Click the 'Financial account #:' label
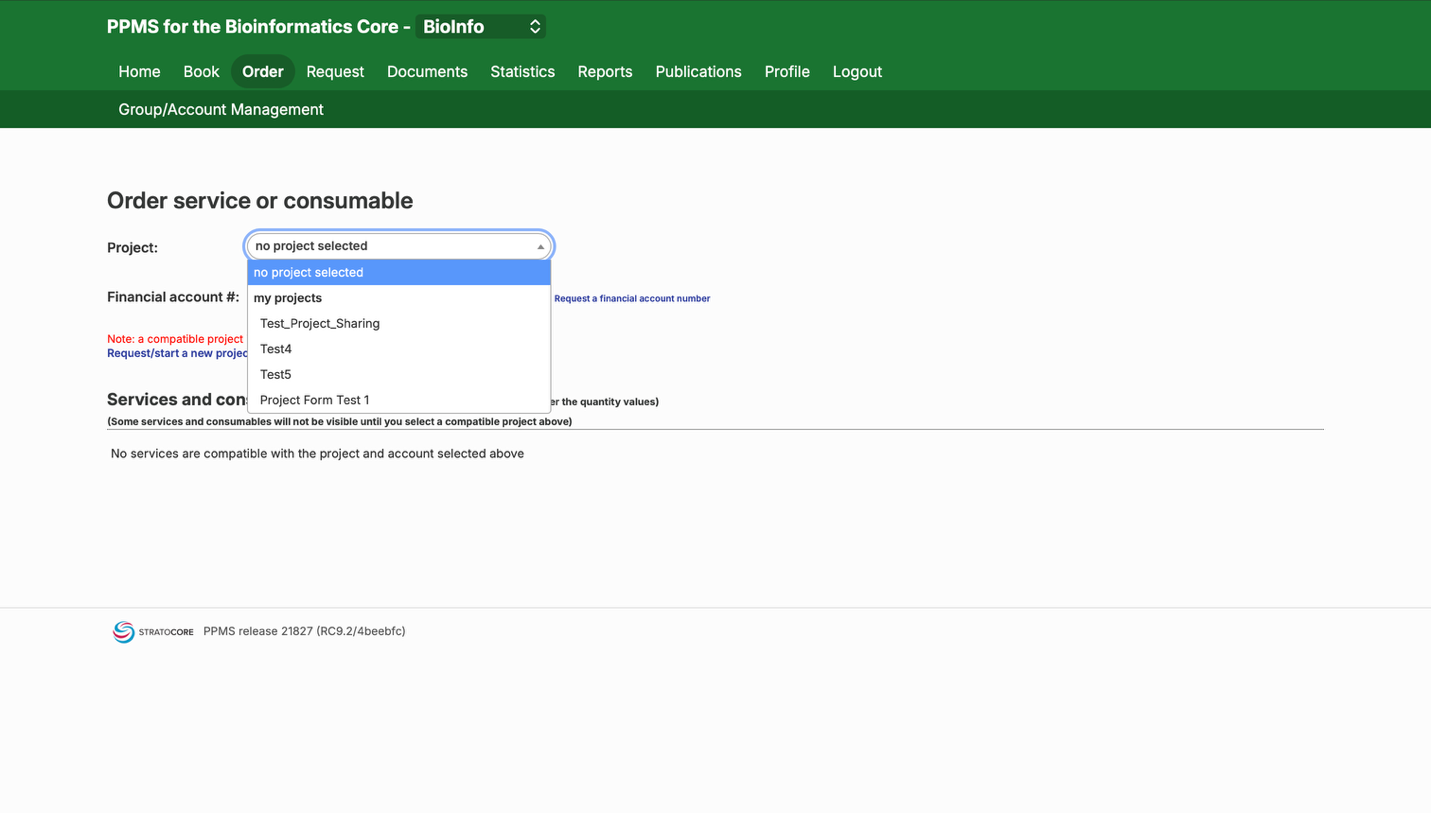 pyautogui.click(x=173, y=297)
